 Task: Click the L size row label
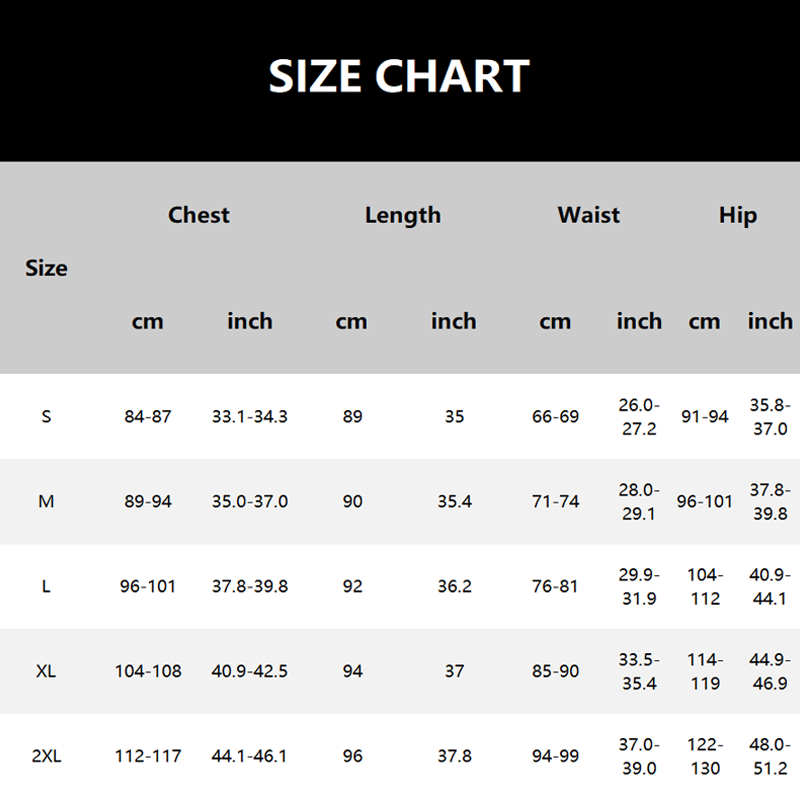[46, 586]
